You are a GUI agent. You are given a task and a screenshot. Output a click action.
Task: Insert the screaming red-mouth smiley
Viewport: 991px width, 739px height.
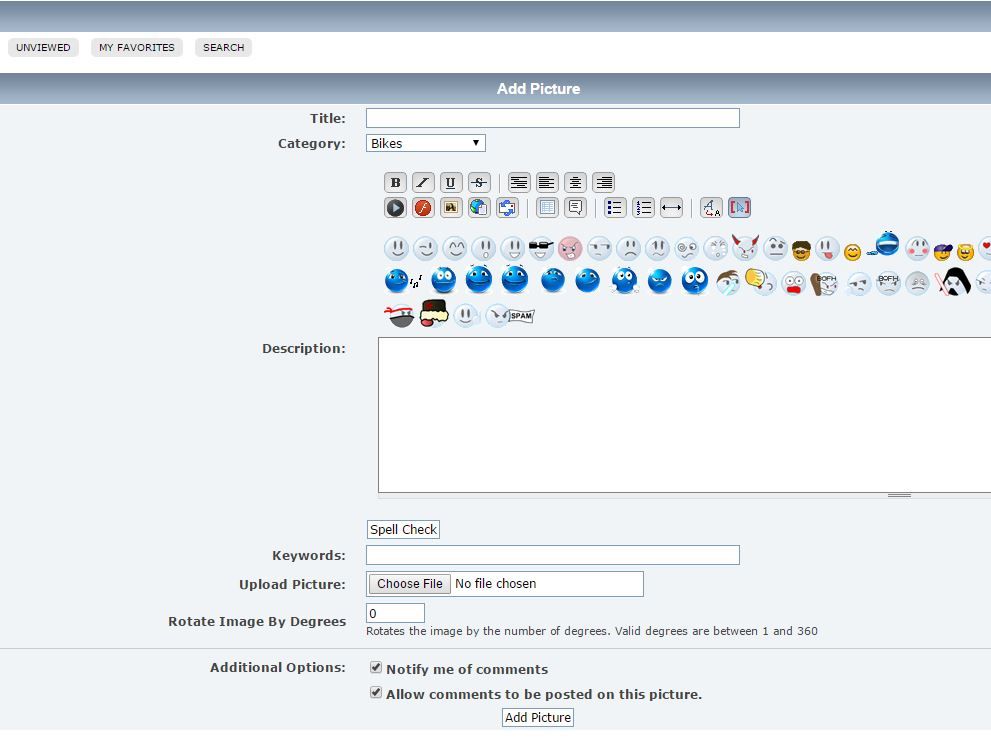pos(793,283)
